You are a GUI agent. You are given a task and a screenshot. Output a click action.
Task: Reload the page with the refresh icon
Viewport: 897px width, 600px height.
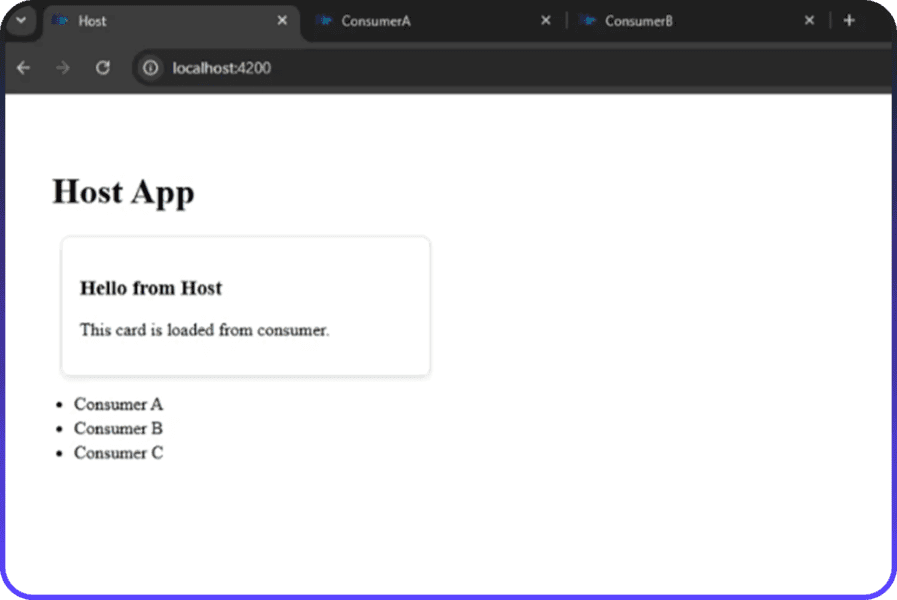pos(103,68)
